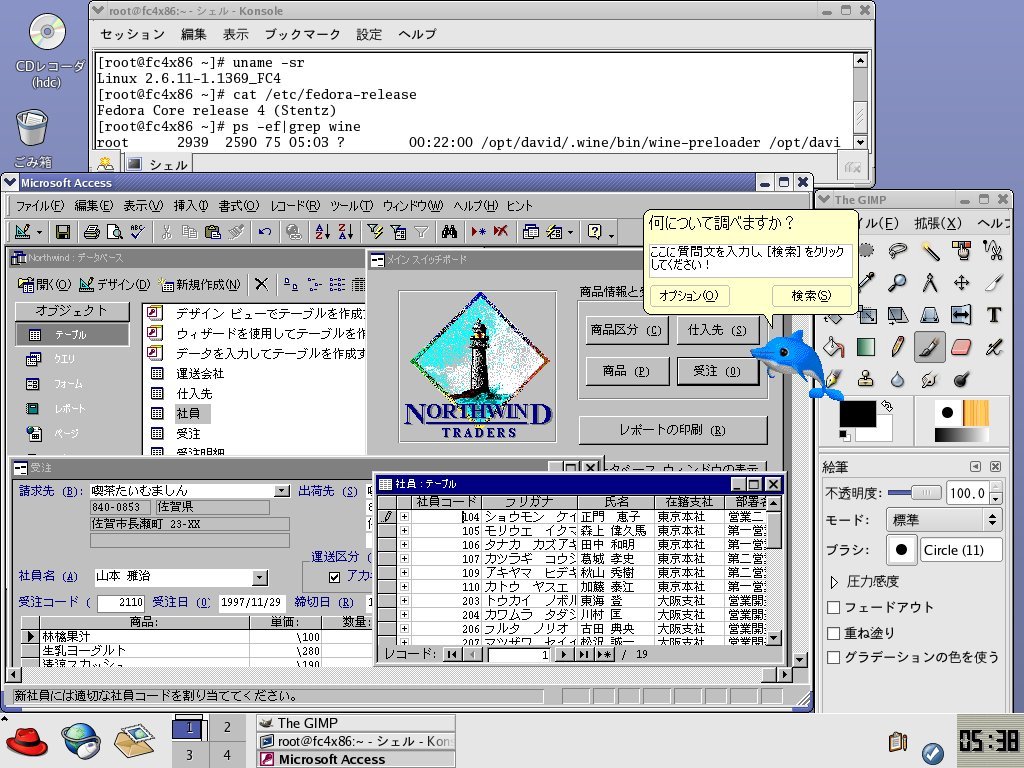The height and width of the screenshot is (768, 1024).
Task: Expand the 圧力感度 section in GIMP
Action: click(834, 581)
